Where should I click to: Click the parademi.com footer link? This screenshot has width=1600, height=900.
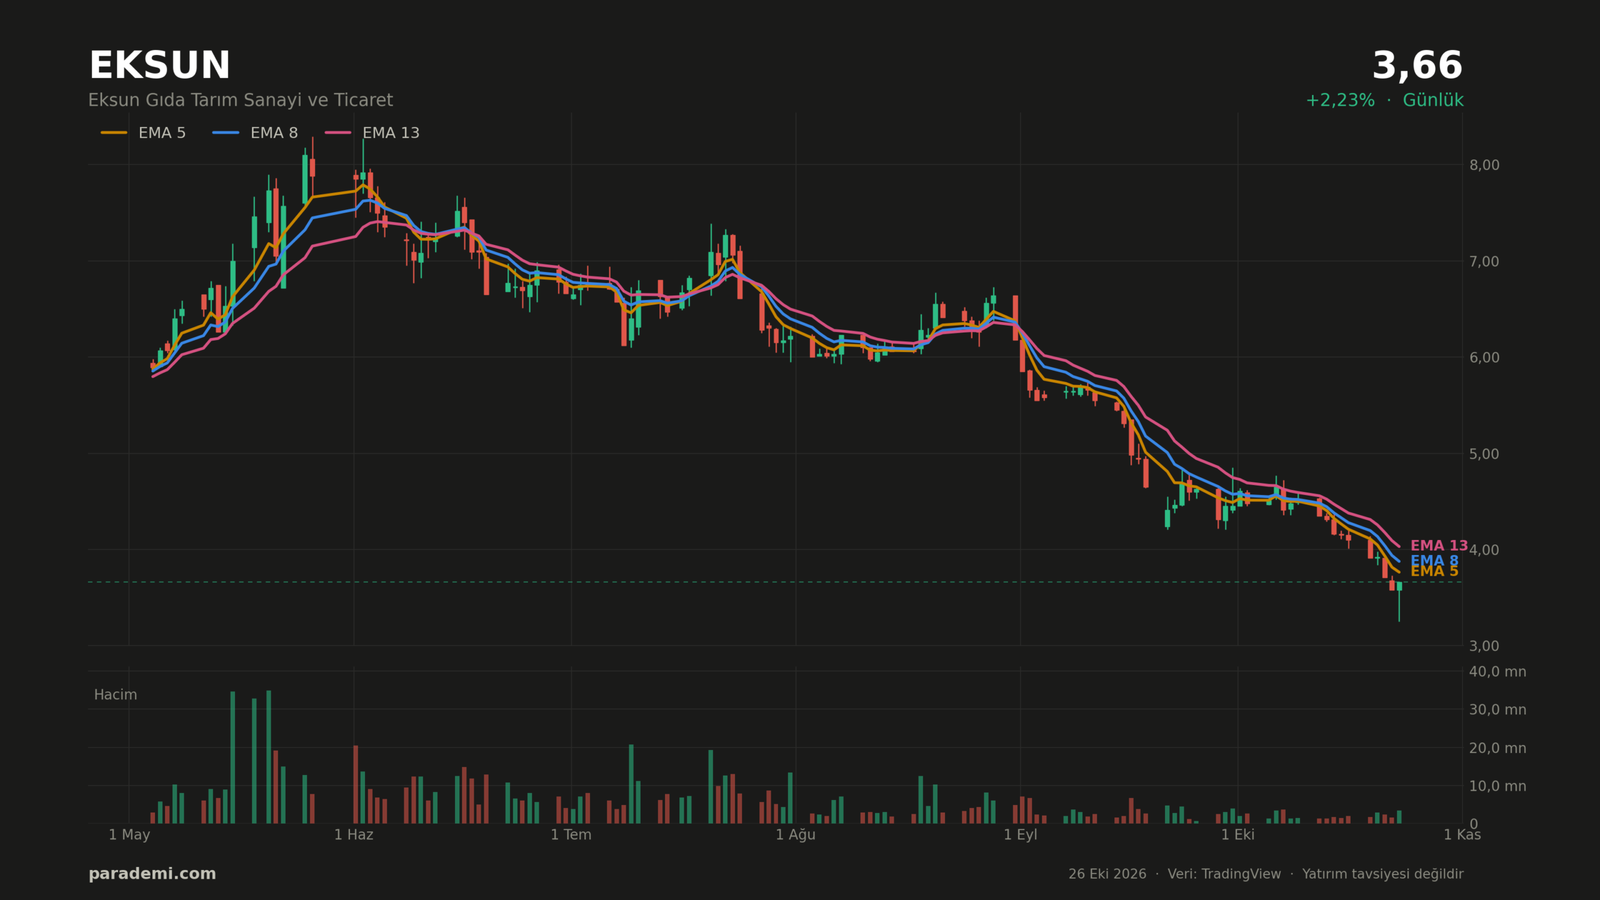point(152,874)
